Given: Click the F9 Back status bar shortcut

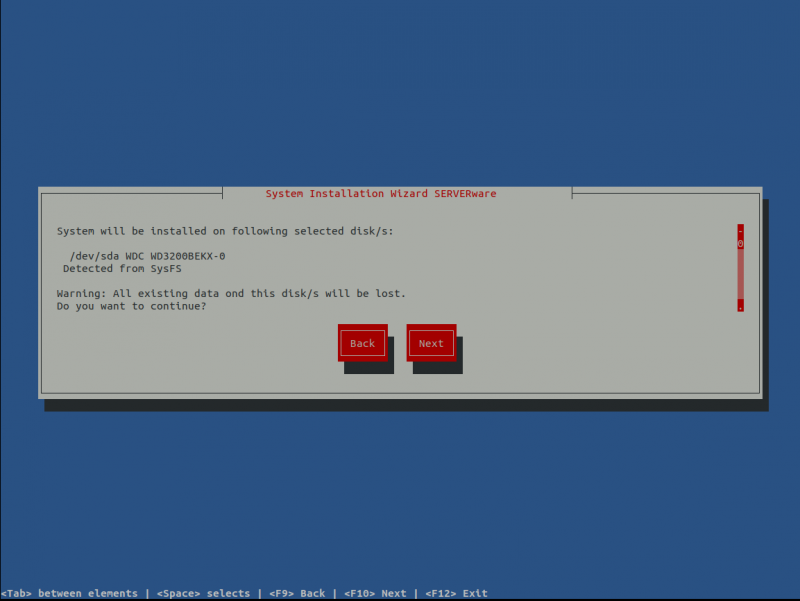Looking at the screenshot, I should pos(299,592).
